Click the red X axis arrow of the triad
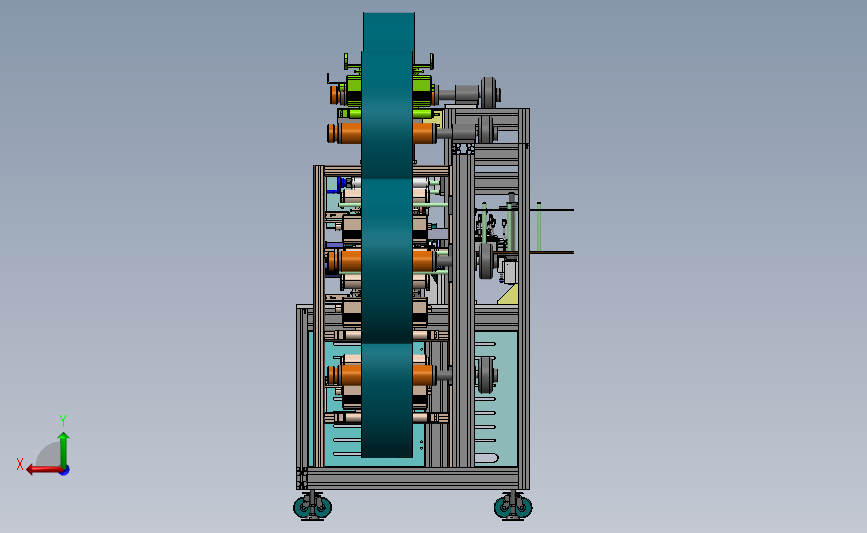 click(x=44, y=470)
